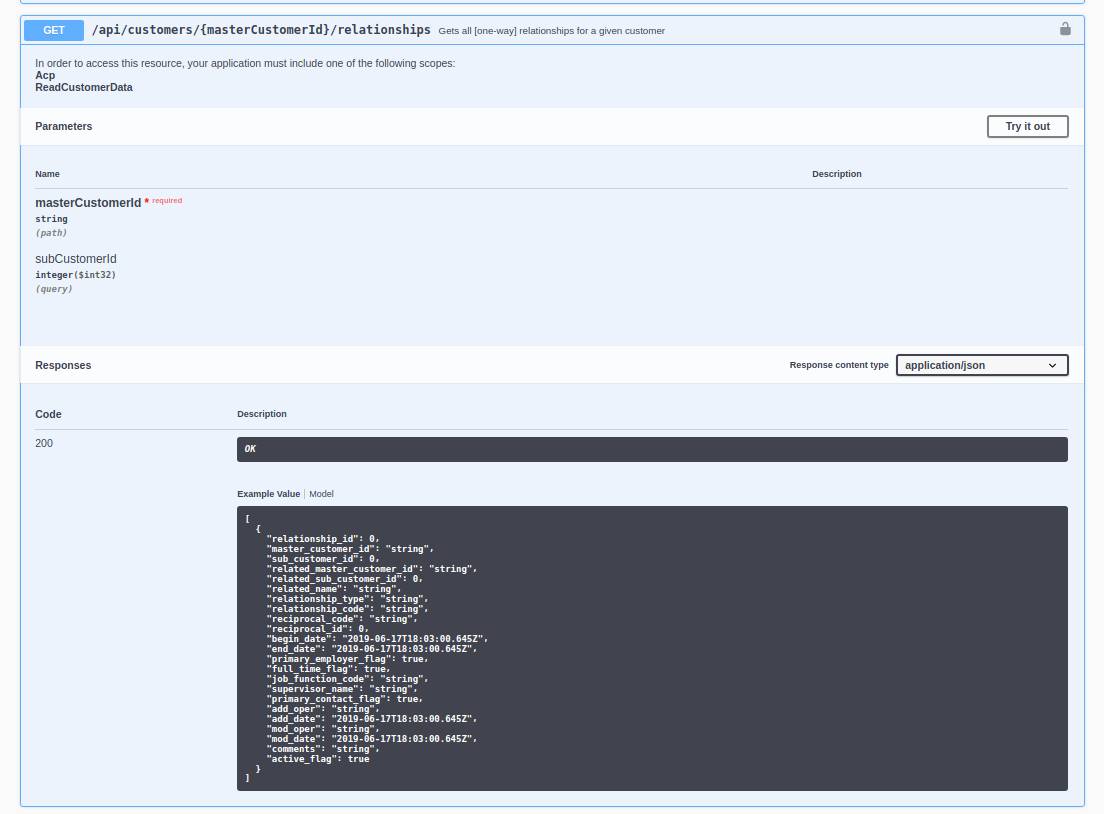
Task: Click the masterCustomerId parameter name
Action: 88,203
